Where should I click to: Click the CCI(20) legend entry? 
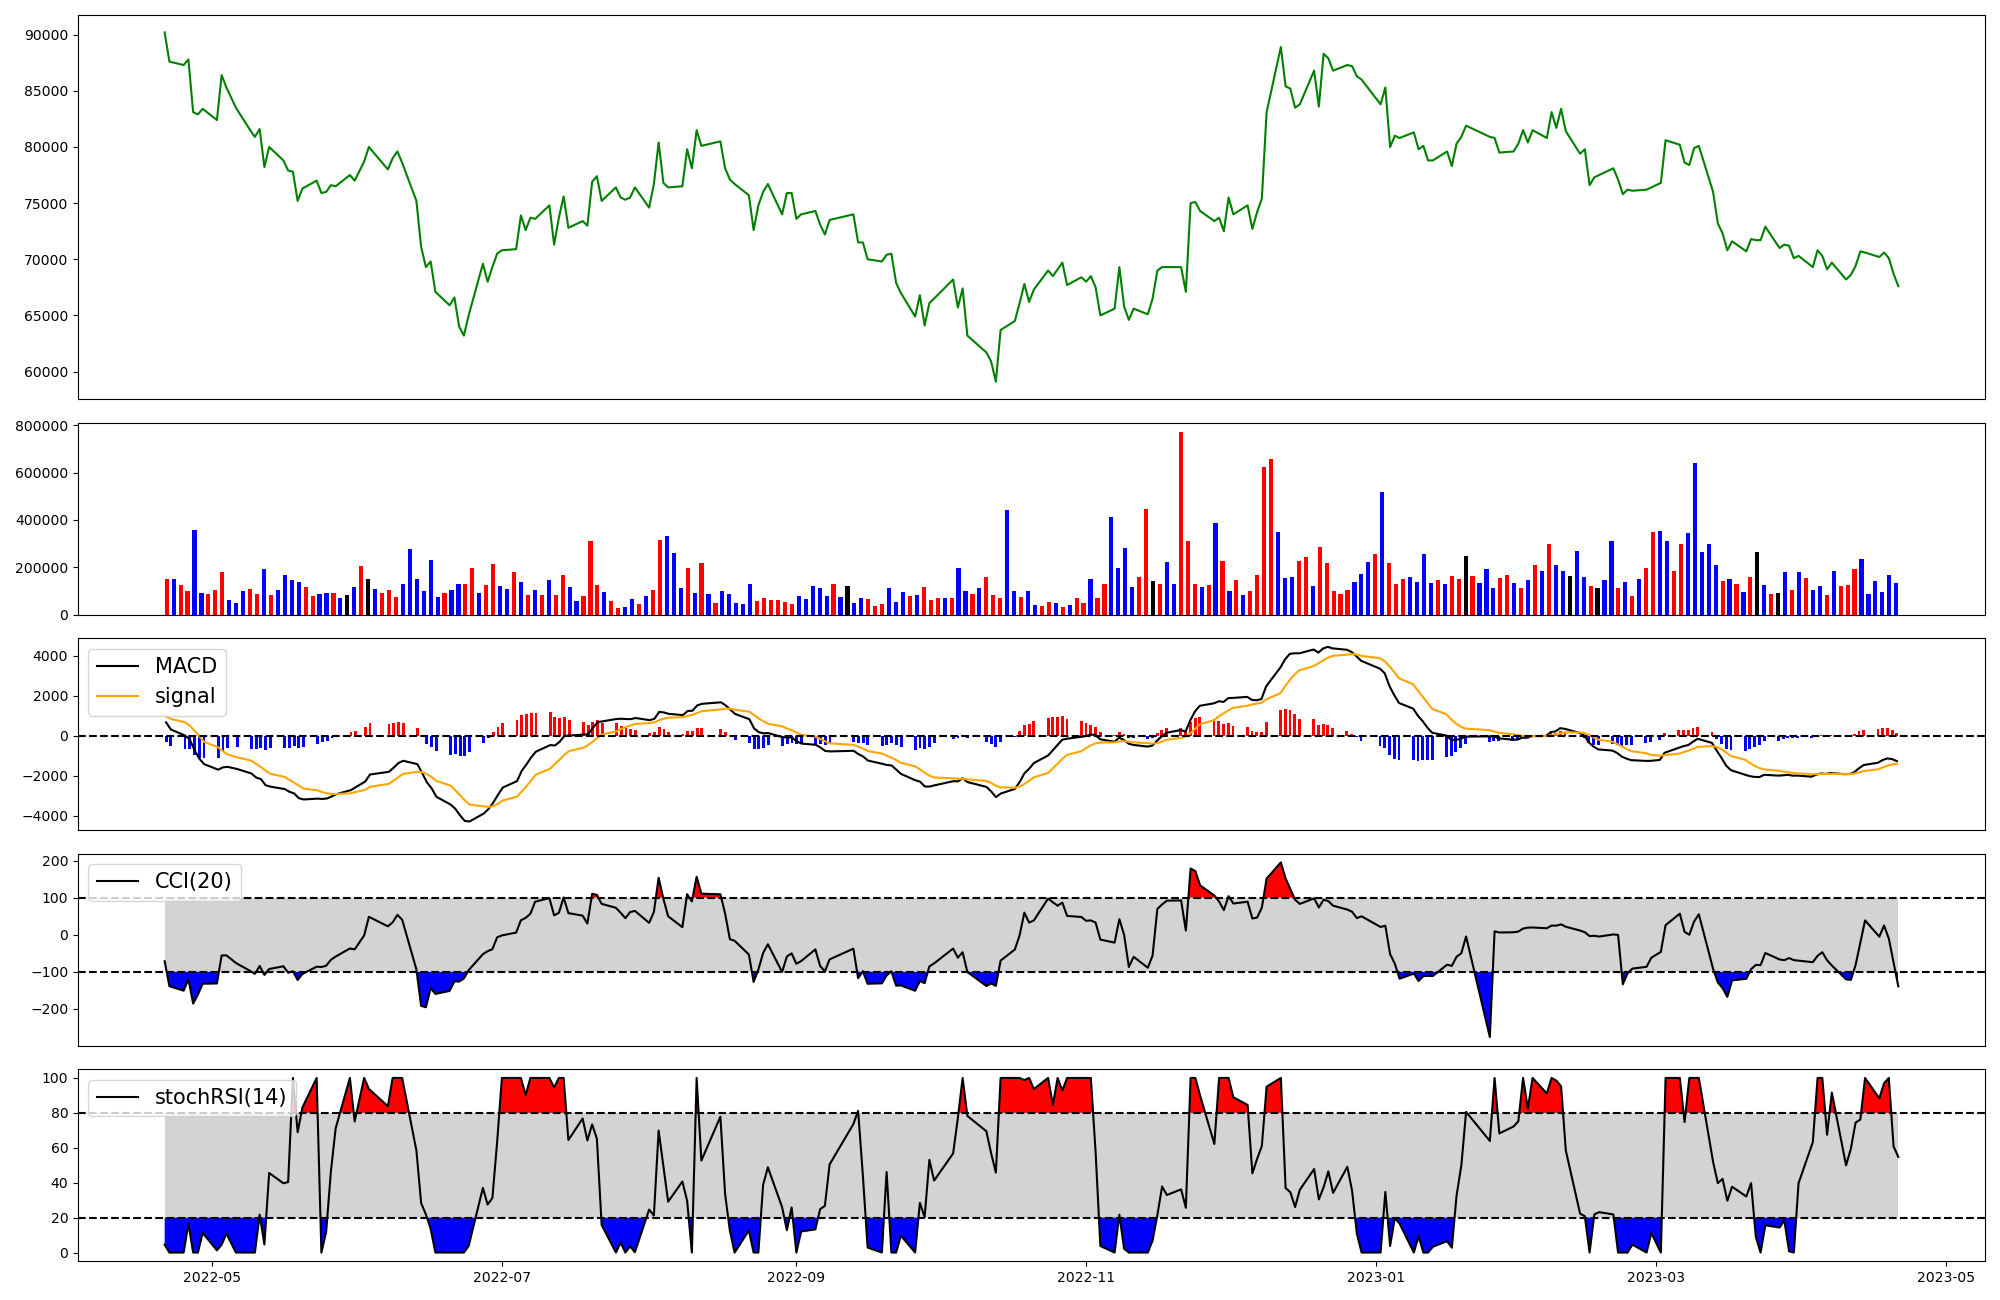[192, 881]
